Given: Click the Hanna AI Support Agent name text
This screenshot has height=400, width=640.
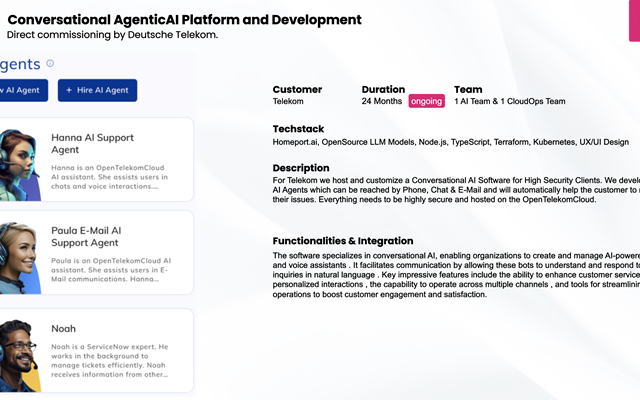Looking at the screenshot, I should 92,144.
